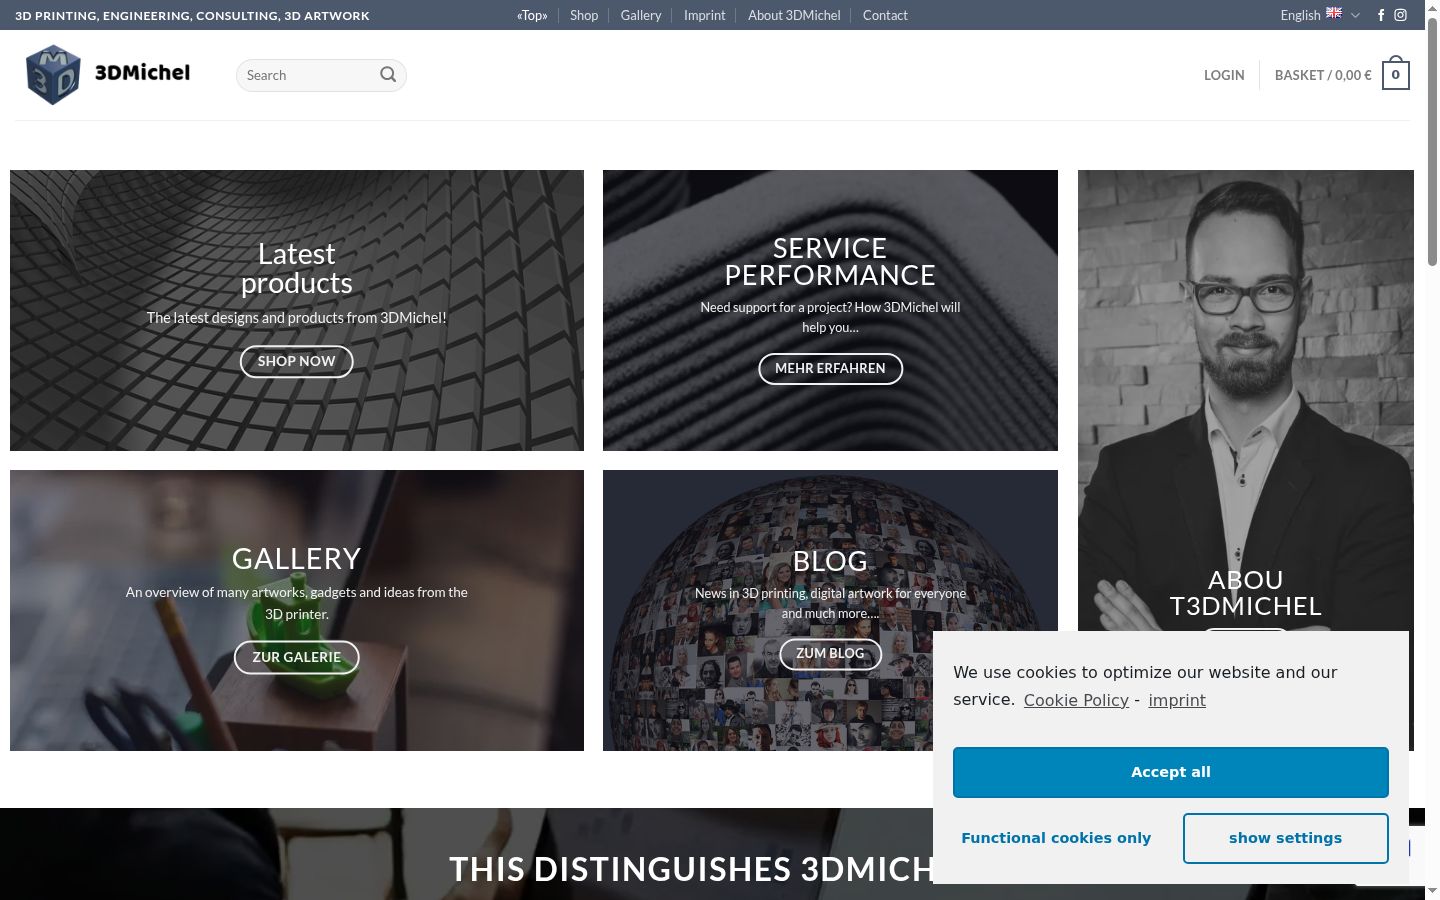Open the Cookie Policy link
The width and height of the screenshot is (1440, 900).
tap(1076, 700)
